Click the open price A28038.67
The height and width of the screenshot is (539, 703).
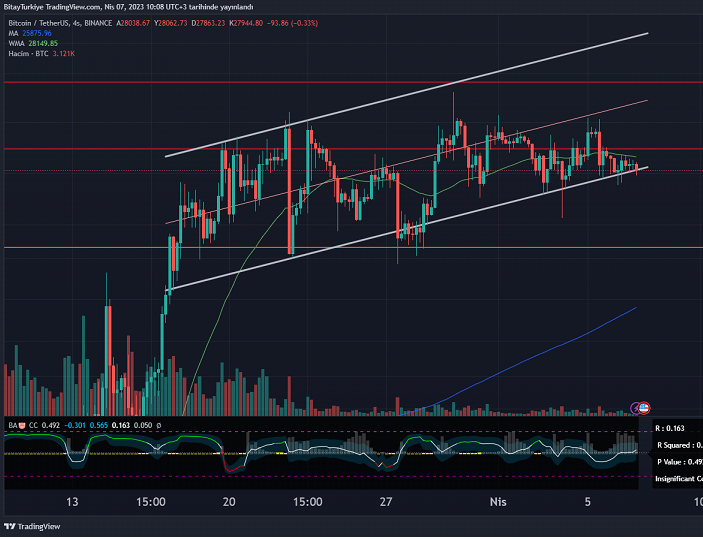(133, 23)
